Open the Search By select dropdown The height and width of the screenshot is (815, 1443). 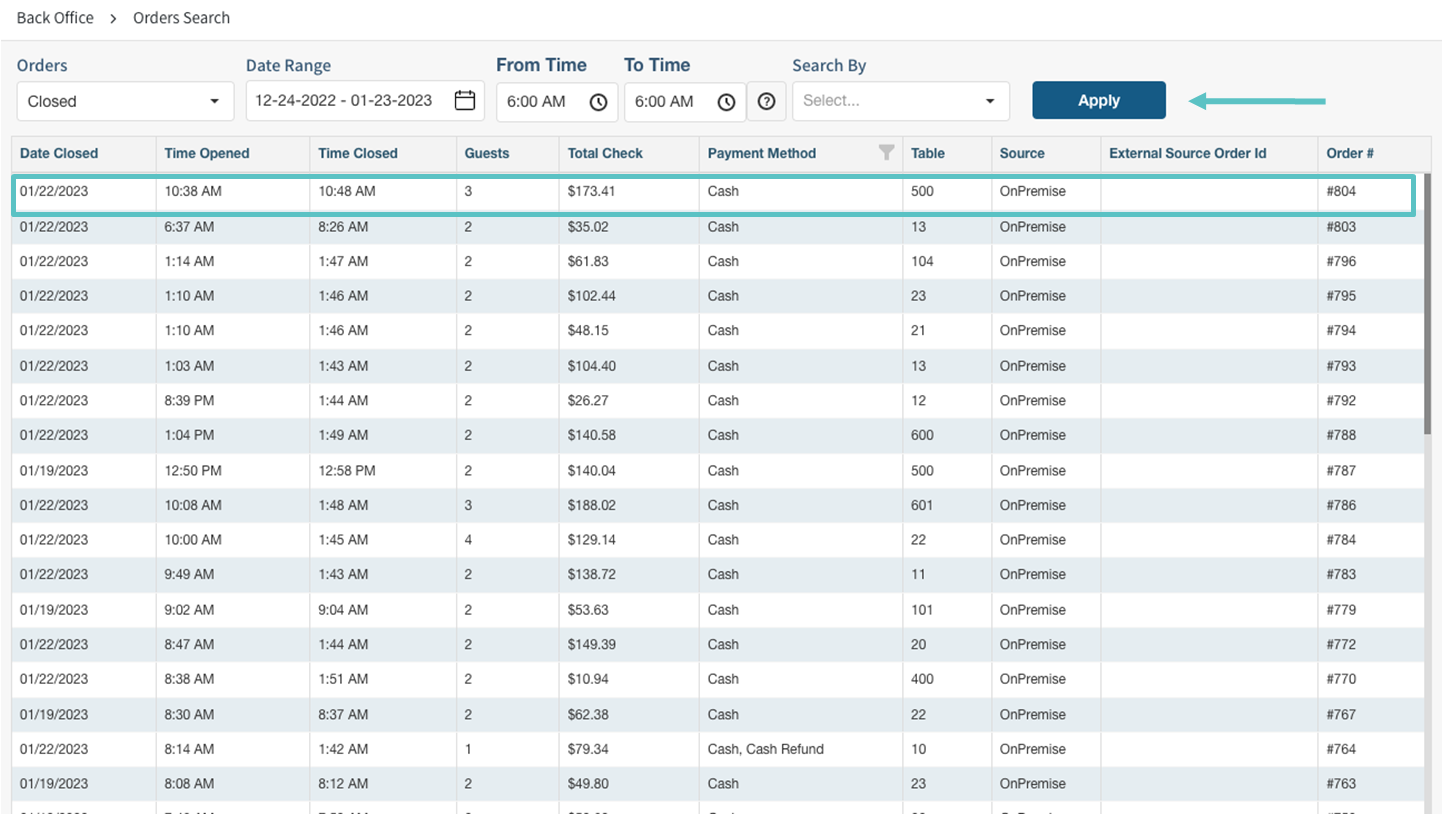pyautogui.click(x=900, y=101)
